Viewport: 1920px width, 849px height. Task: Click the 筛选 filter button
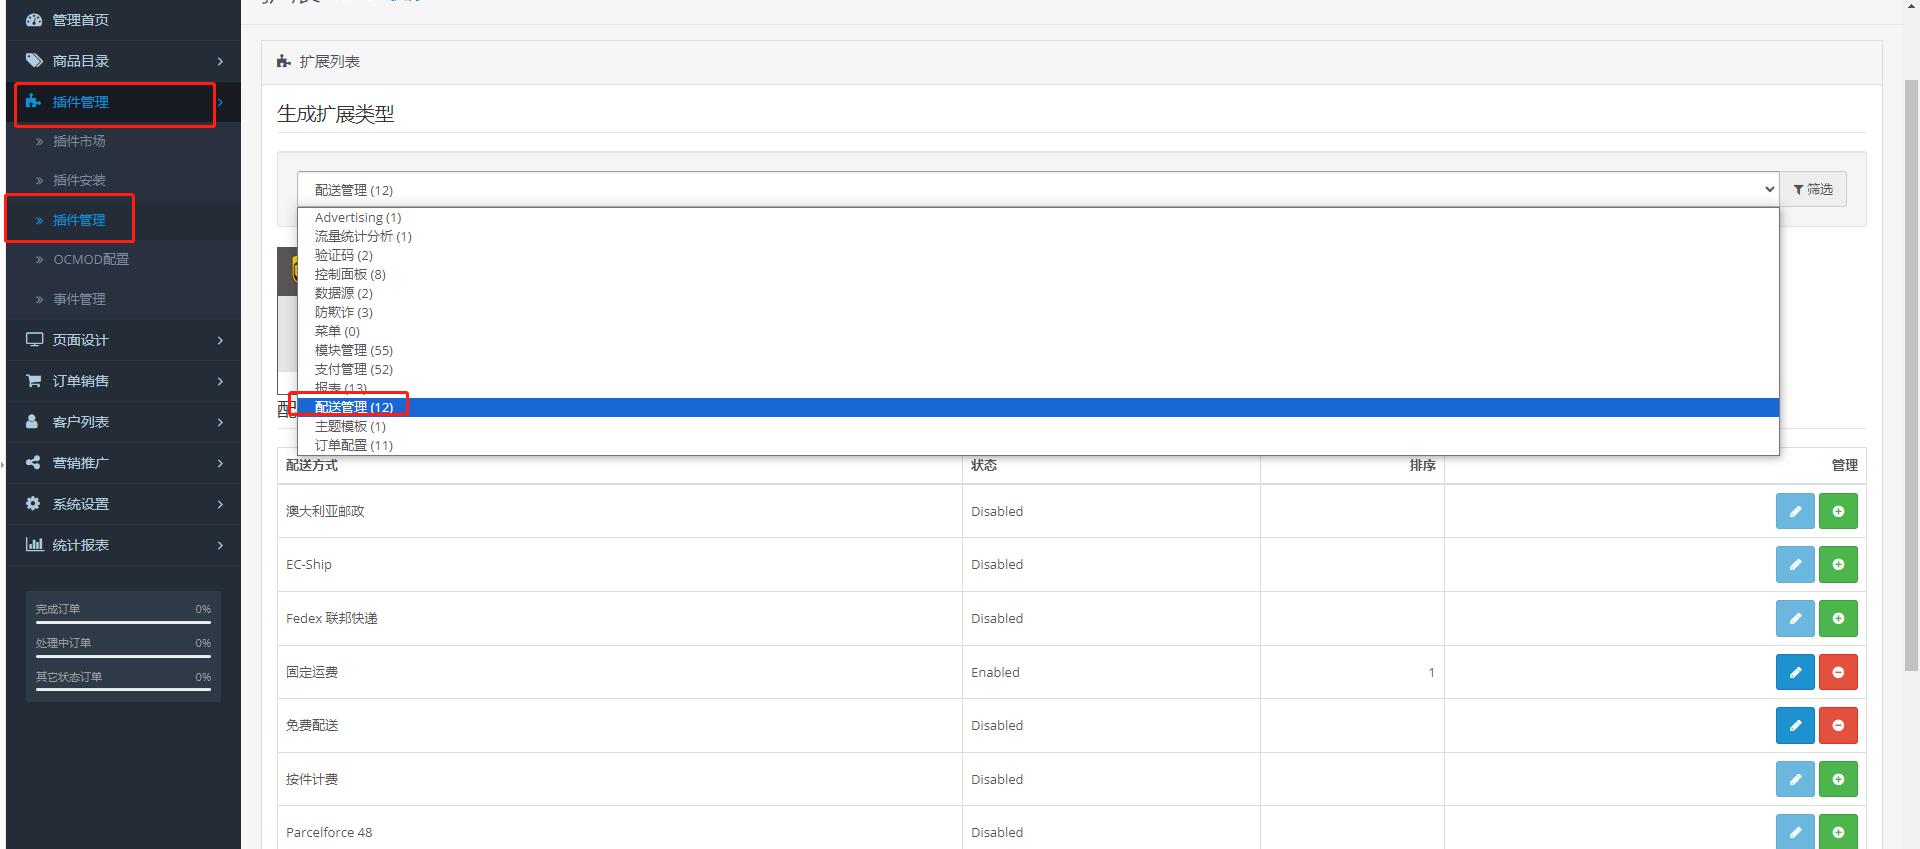(1813, 189)
